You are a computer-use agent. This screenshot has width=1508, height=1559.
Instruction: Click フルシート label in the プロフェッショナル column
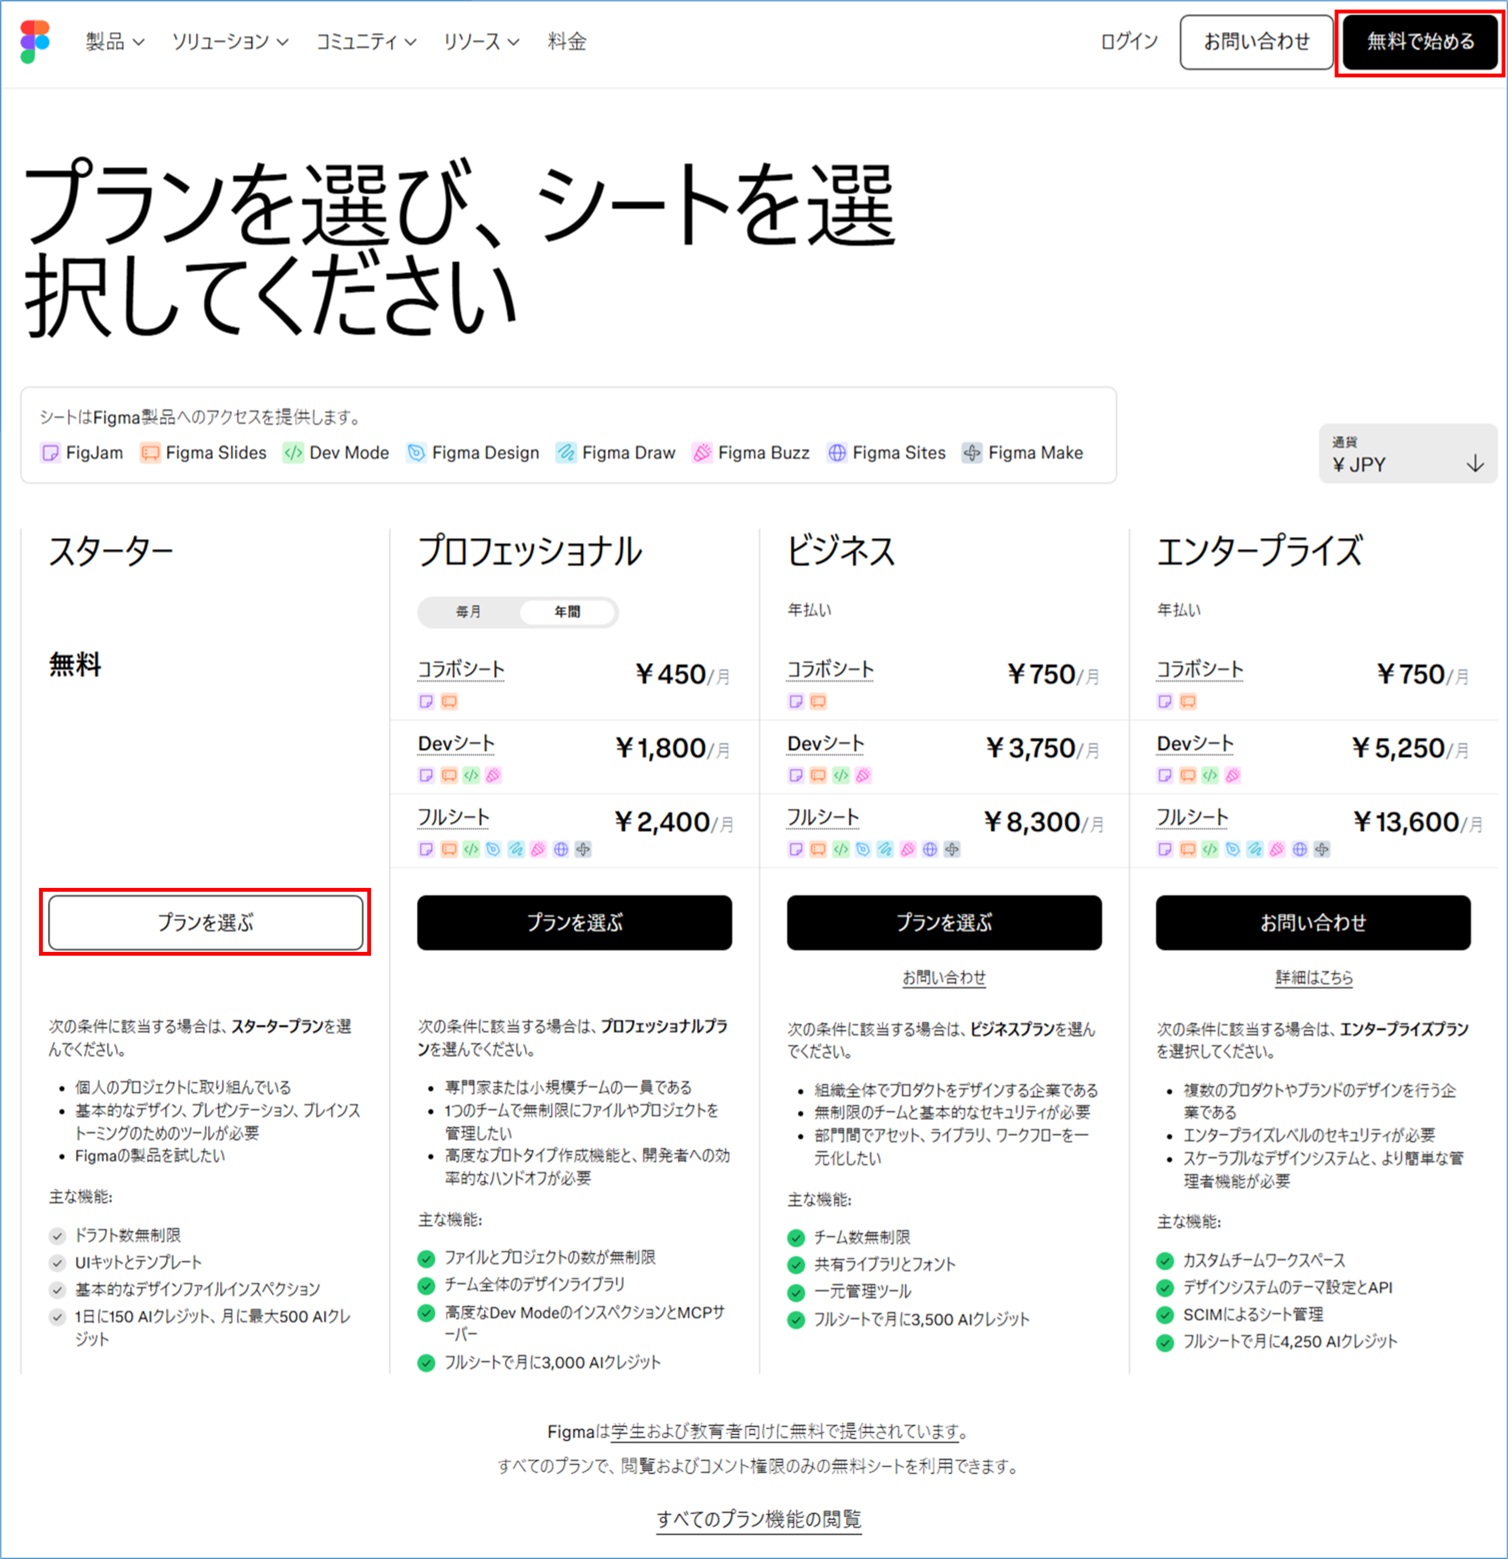point(453,817)
